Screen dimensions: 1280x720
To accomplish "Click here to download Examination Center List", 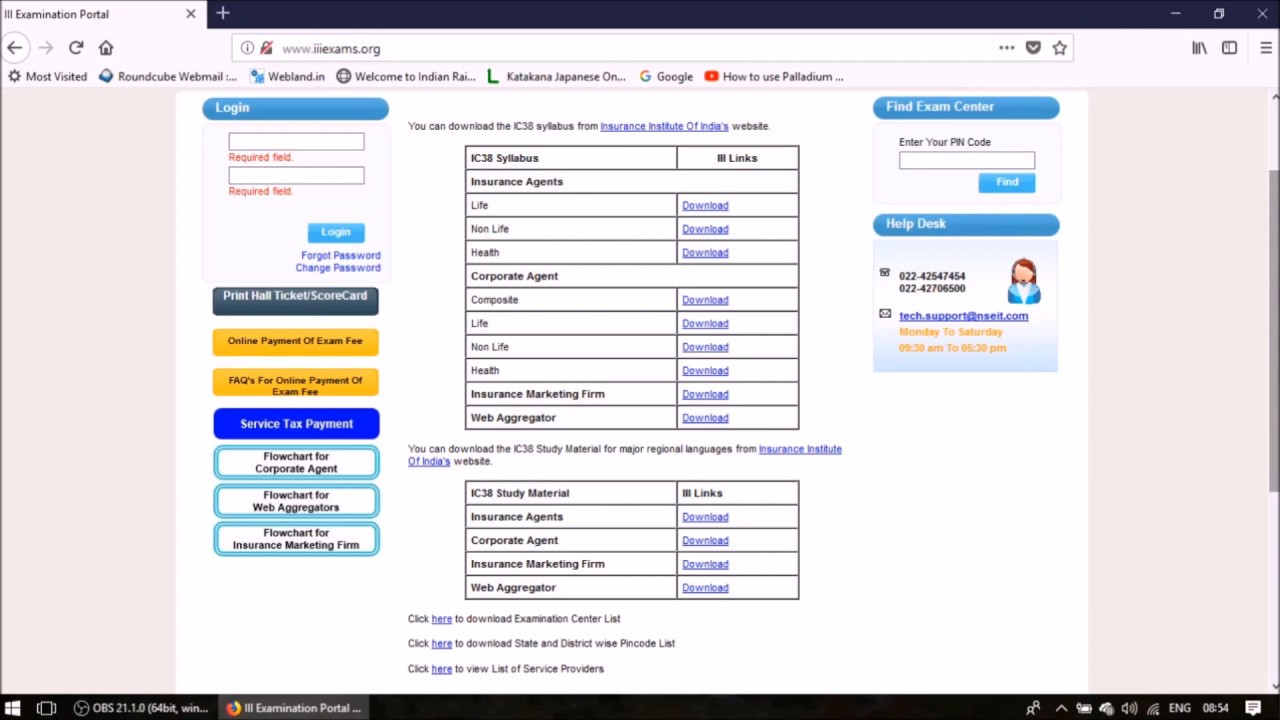I will [442, 619].
